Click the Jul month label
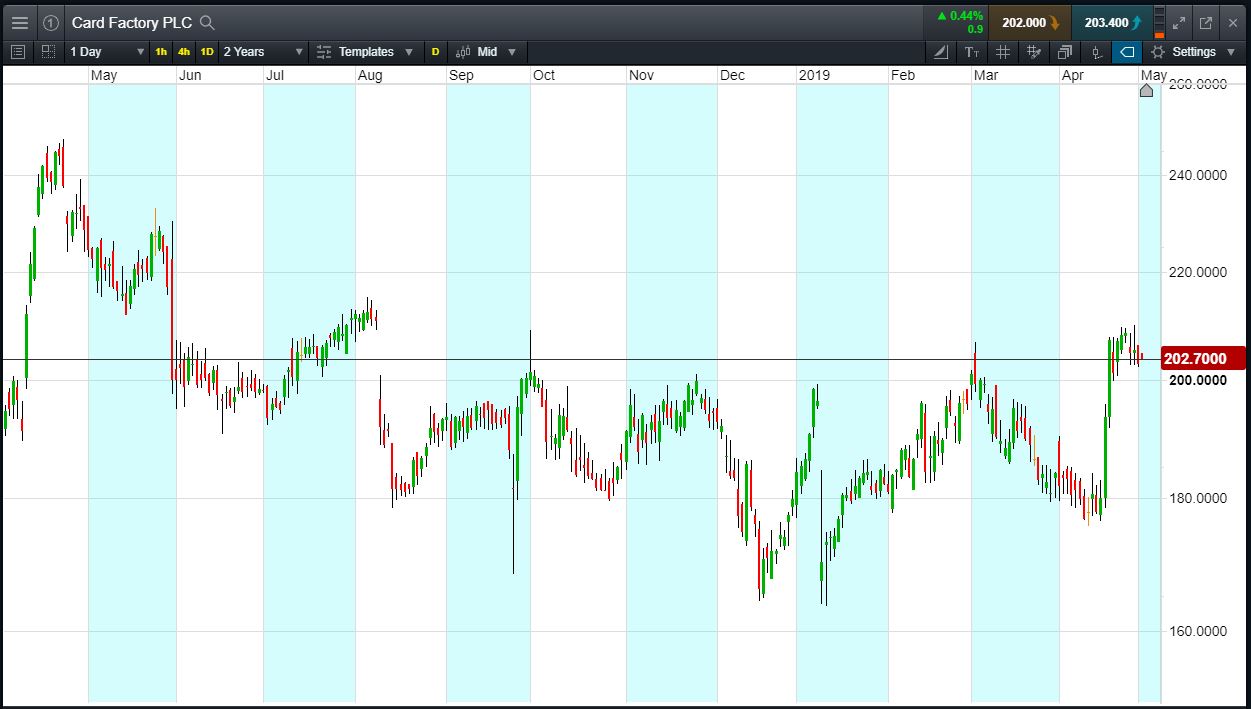1251x709 pixels. tap(276, 76)
